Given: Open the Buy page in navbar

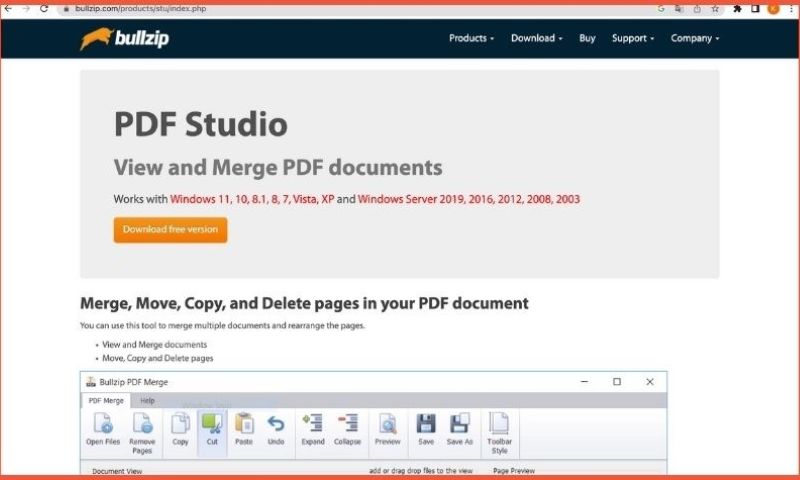Looking at the screenshot, I should tap(587, 38).
